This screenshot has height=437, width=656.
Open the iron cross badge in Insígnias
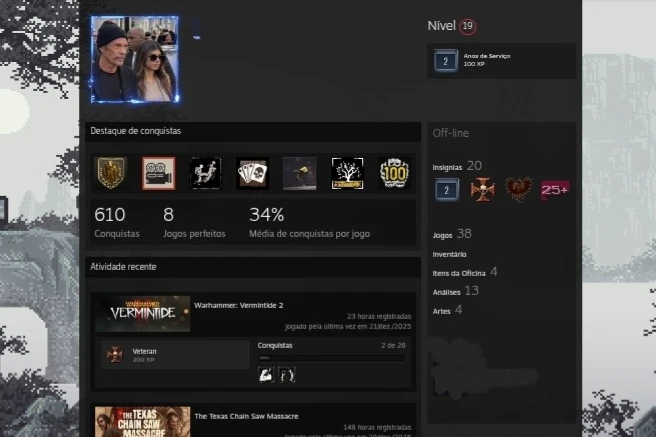(x=483, y=189)
